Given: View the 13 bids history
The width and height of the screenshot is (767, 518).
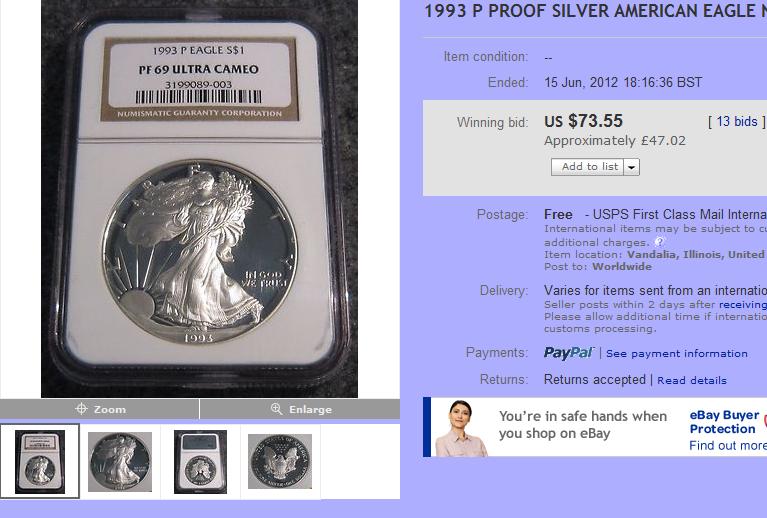Looking at the screenshot, I should click(x=737, y=121).
